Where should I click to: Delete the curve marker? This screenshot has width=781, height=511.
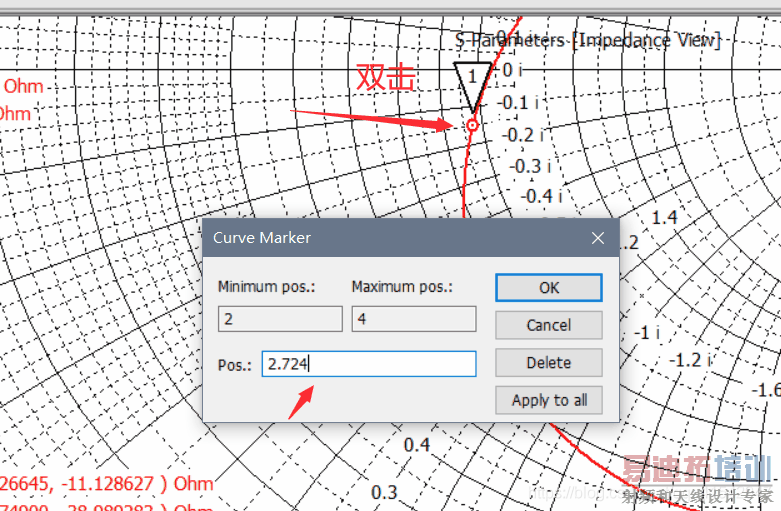(548, 363)
